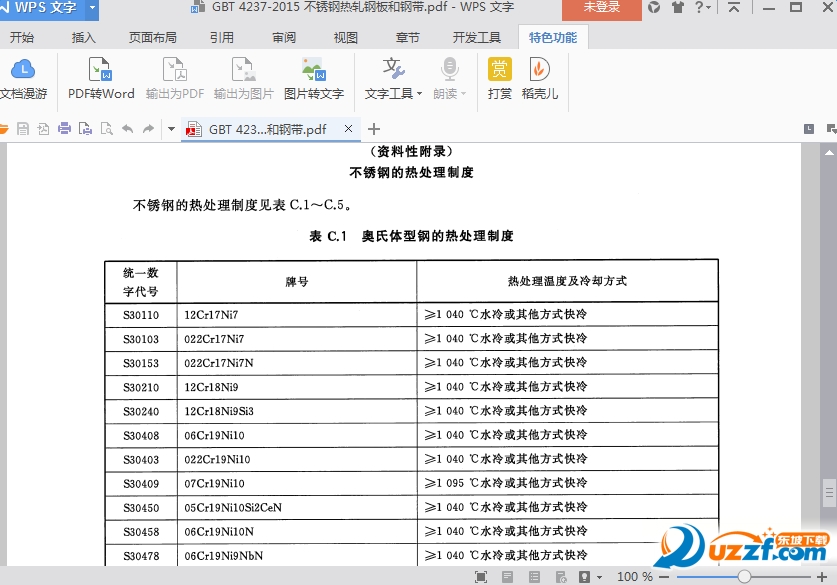Open the 插入 ribbon tab
Screen dimensions: 837x585
[84, 37]
